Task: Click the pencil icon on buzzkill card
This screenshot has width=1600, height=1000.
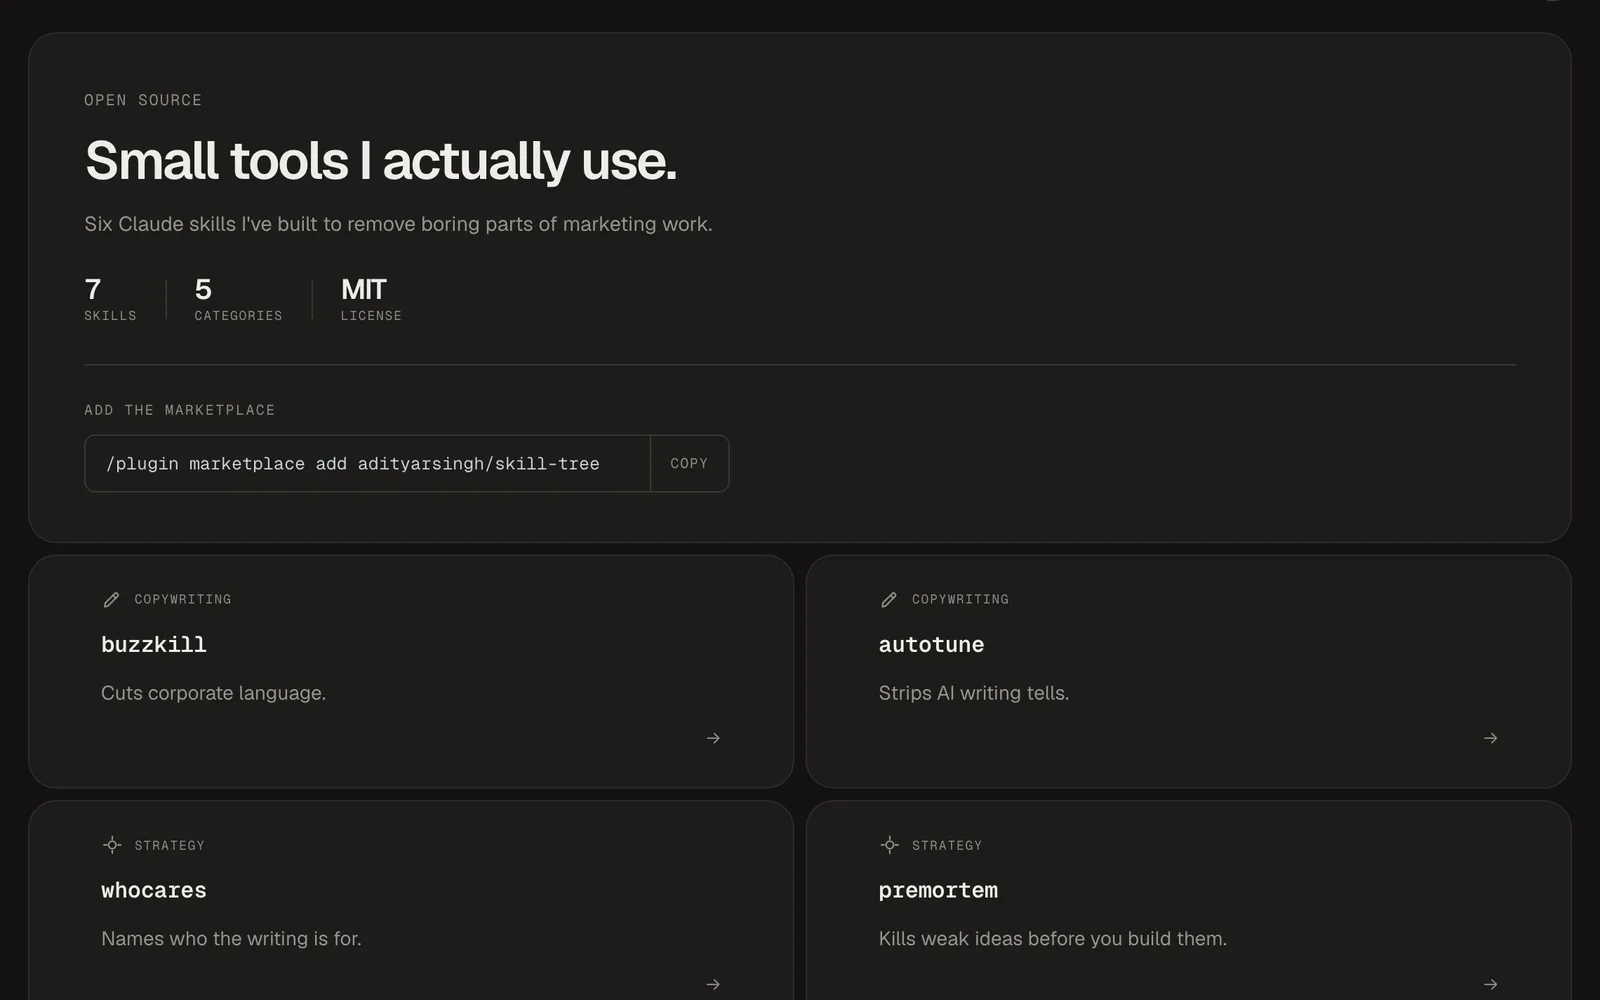Action: click(x=111, y=600)
